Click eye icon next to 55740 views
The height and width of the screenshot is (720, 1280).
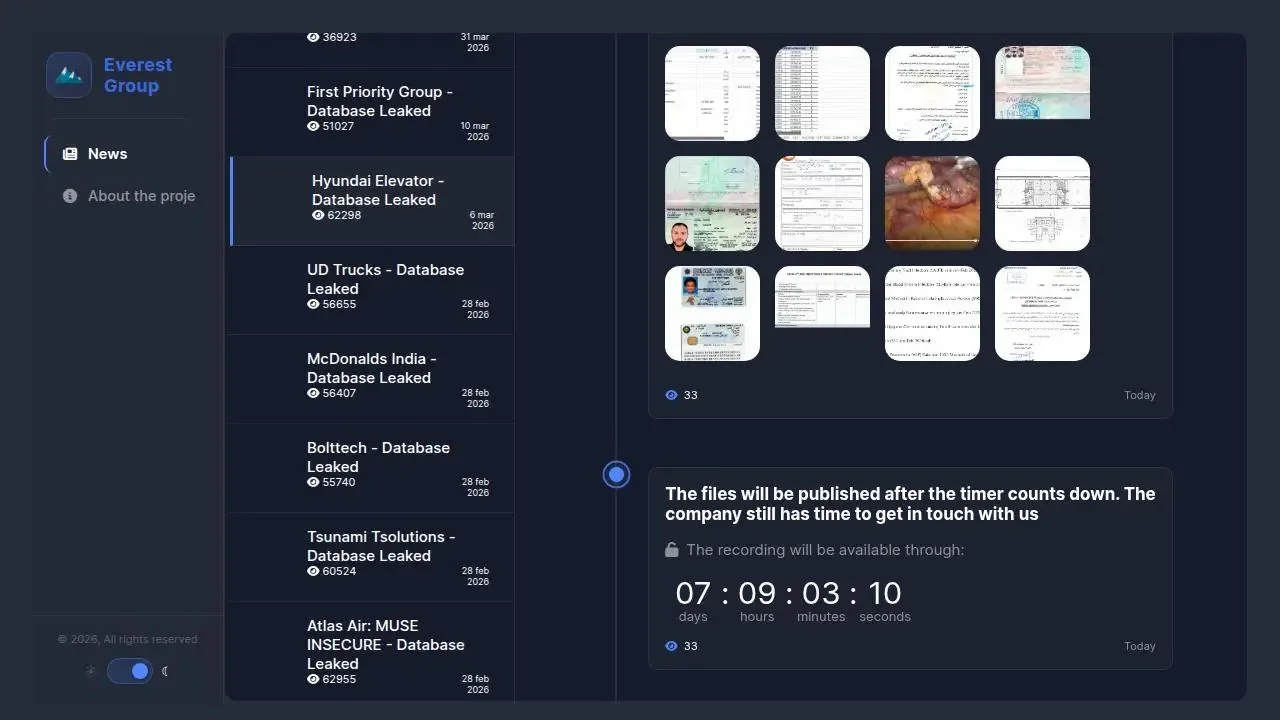pyautogui.click(x=313, y=482)
